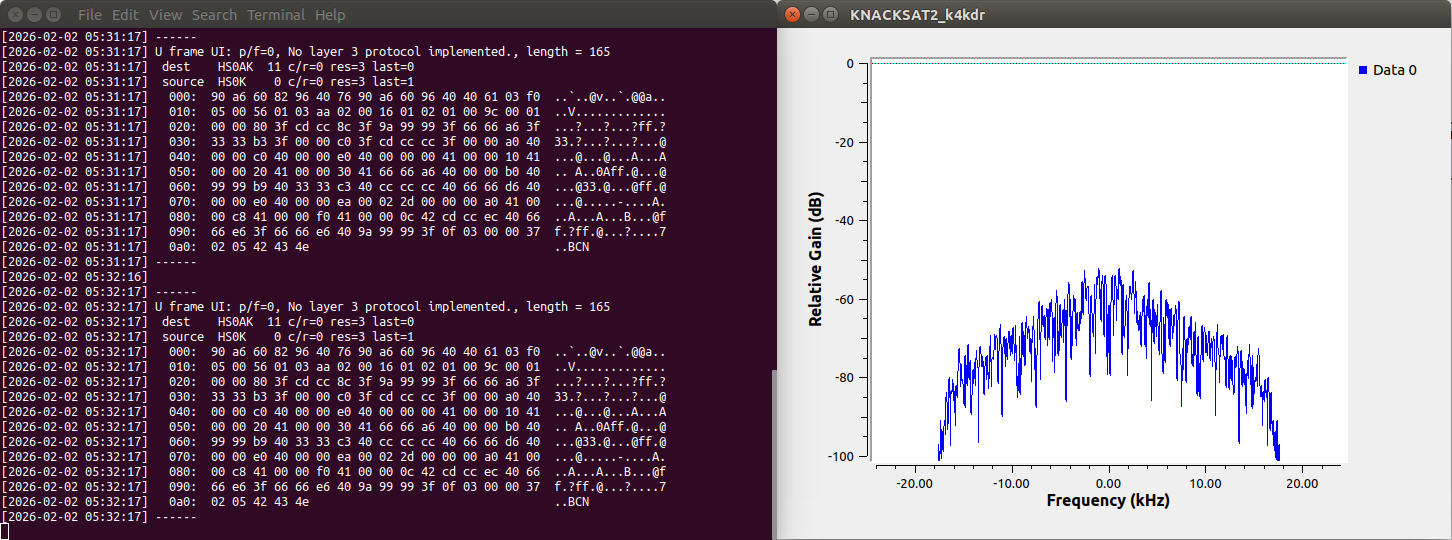
Task: Click the KNACKSAT2_k4kdr window title bar
Action: pyautogui.click(x=1100, y=15)
